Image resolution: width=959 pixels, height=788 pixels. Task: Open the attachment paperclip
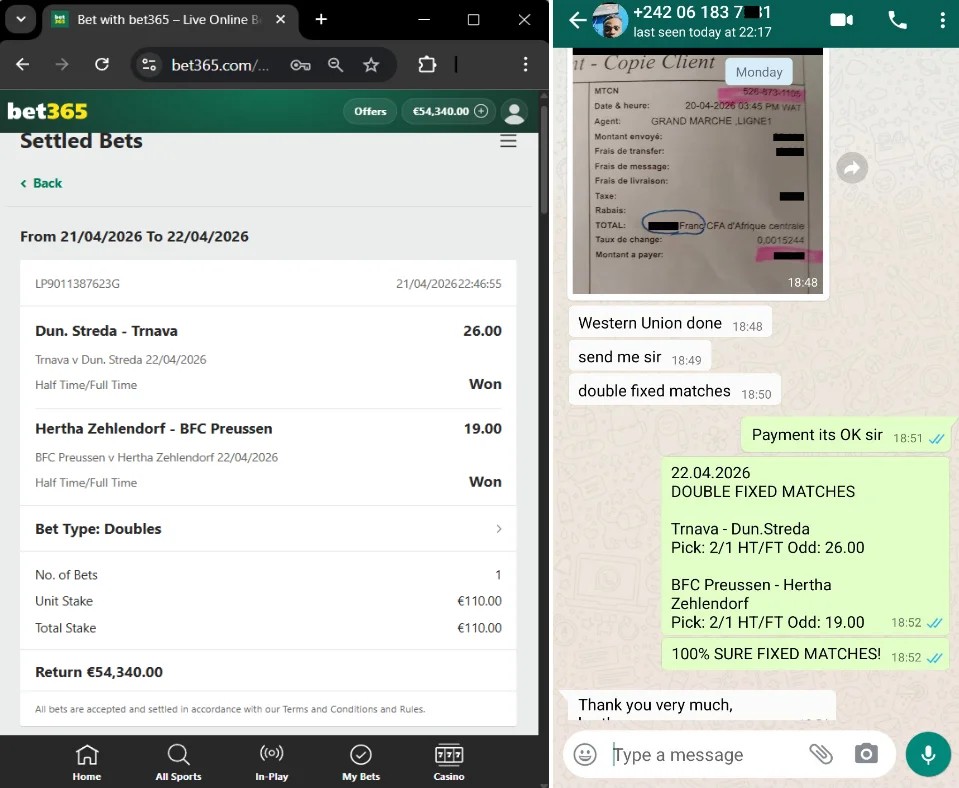tap(821, 754)
